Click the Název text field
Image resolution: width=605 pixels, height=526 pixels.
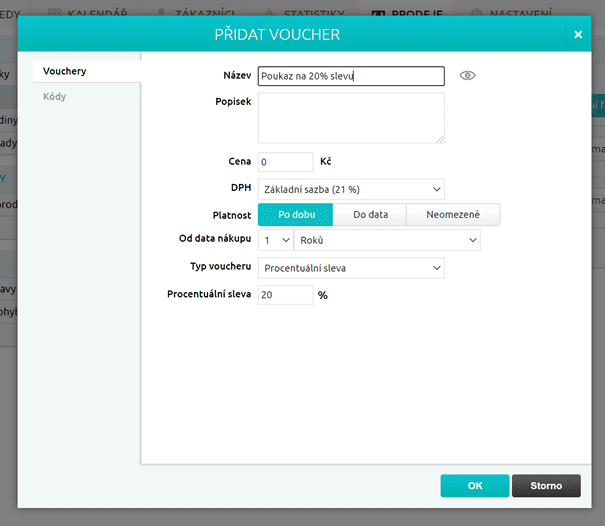[350, 76]
